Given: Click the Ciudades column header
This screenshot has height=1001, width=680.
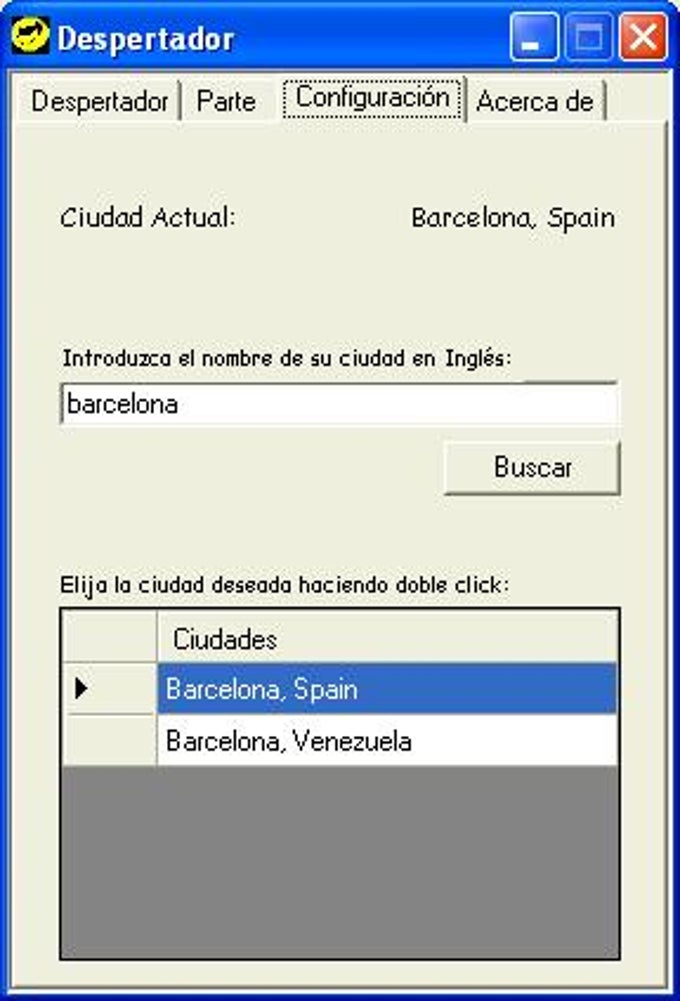Looking at the screenshot, I should (387, 637).
